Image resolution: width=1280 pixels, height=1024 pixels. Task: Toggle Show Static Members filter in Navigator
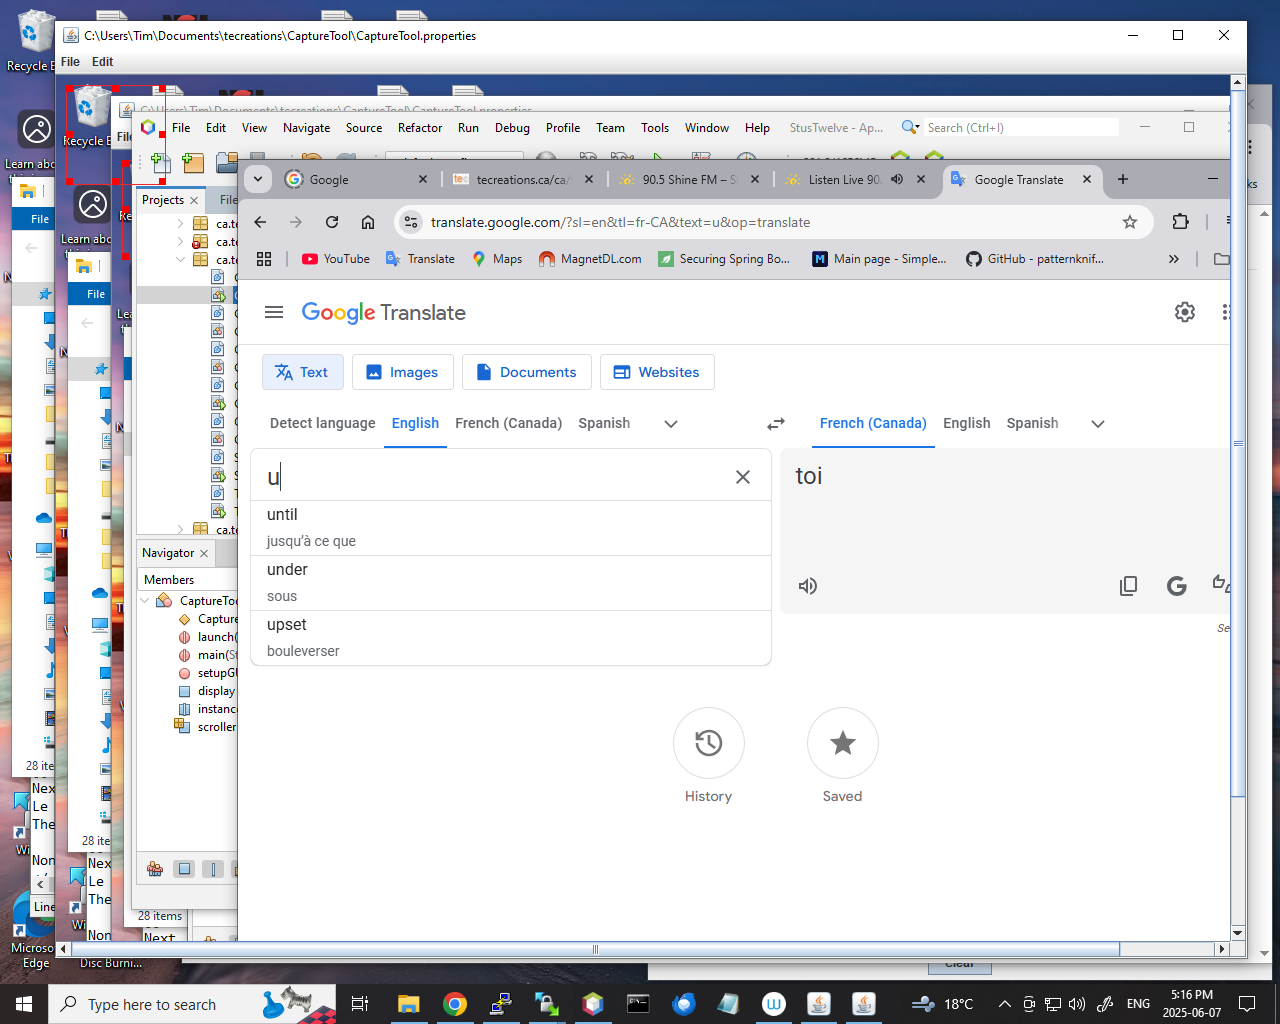click(x=213, y=869)
